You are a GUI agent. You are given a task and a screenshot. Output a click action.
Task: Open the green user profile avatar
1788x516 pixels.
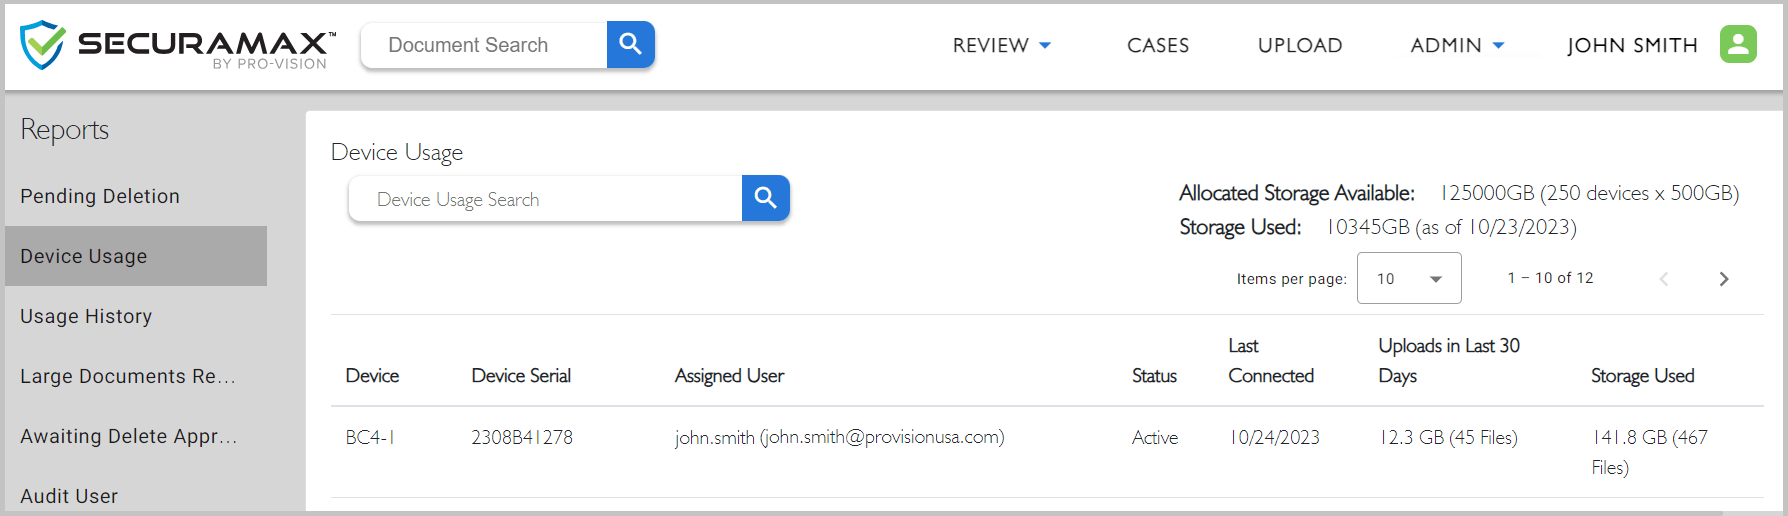pos(1738,44)
